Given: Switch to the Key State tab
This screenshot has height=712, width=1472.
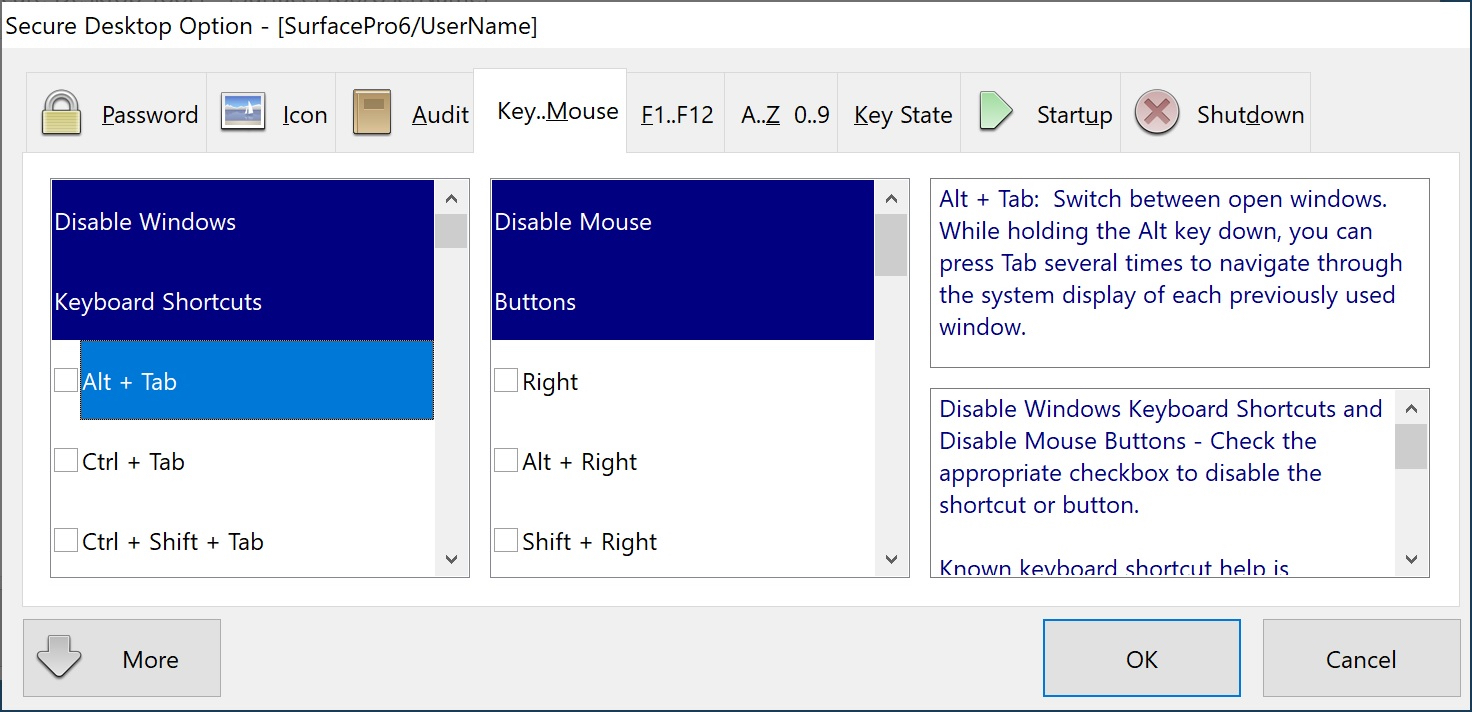Looking at the screenshot, I should pyautogui.click(x=900, y=113).
